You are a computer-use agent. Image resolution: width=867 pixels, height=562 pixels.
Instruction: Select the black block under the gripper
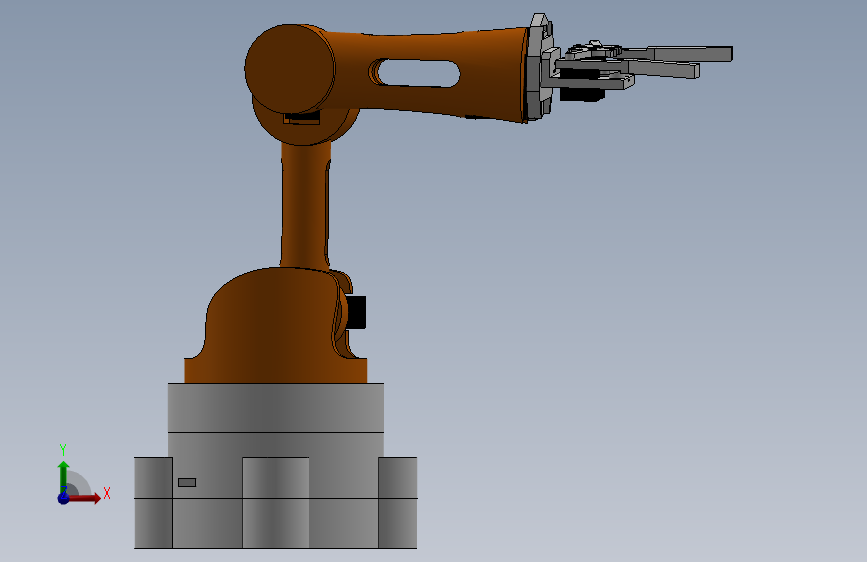pos(581,94)
